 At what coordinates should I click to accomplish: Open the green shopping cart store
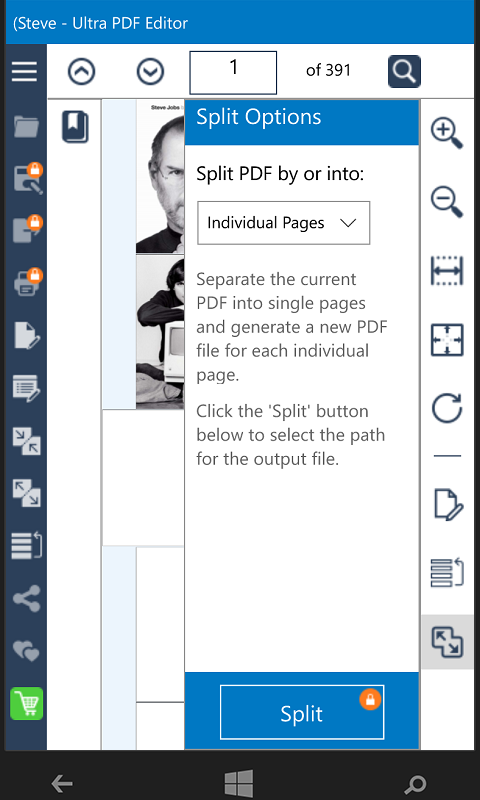[x=27, y=704]
